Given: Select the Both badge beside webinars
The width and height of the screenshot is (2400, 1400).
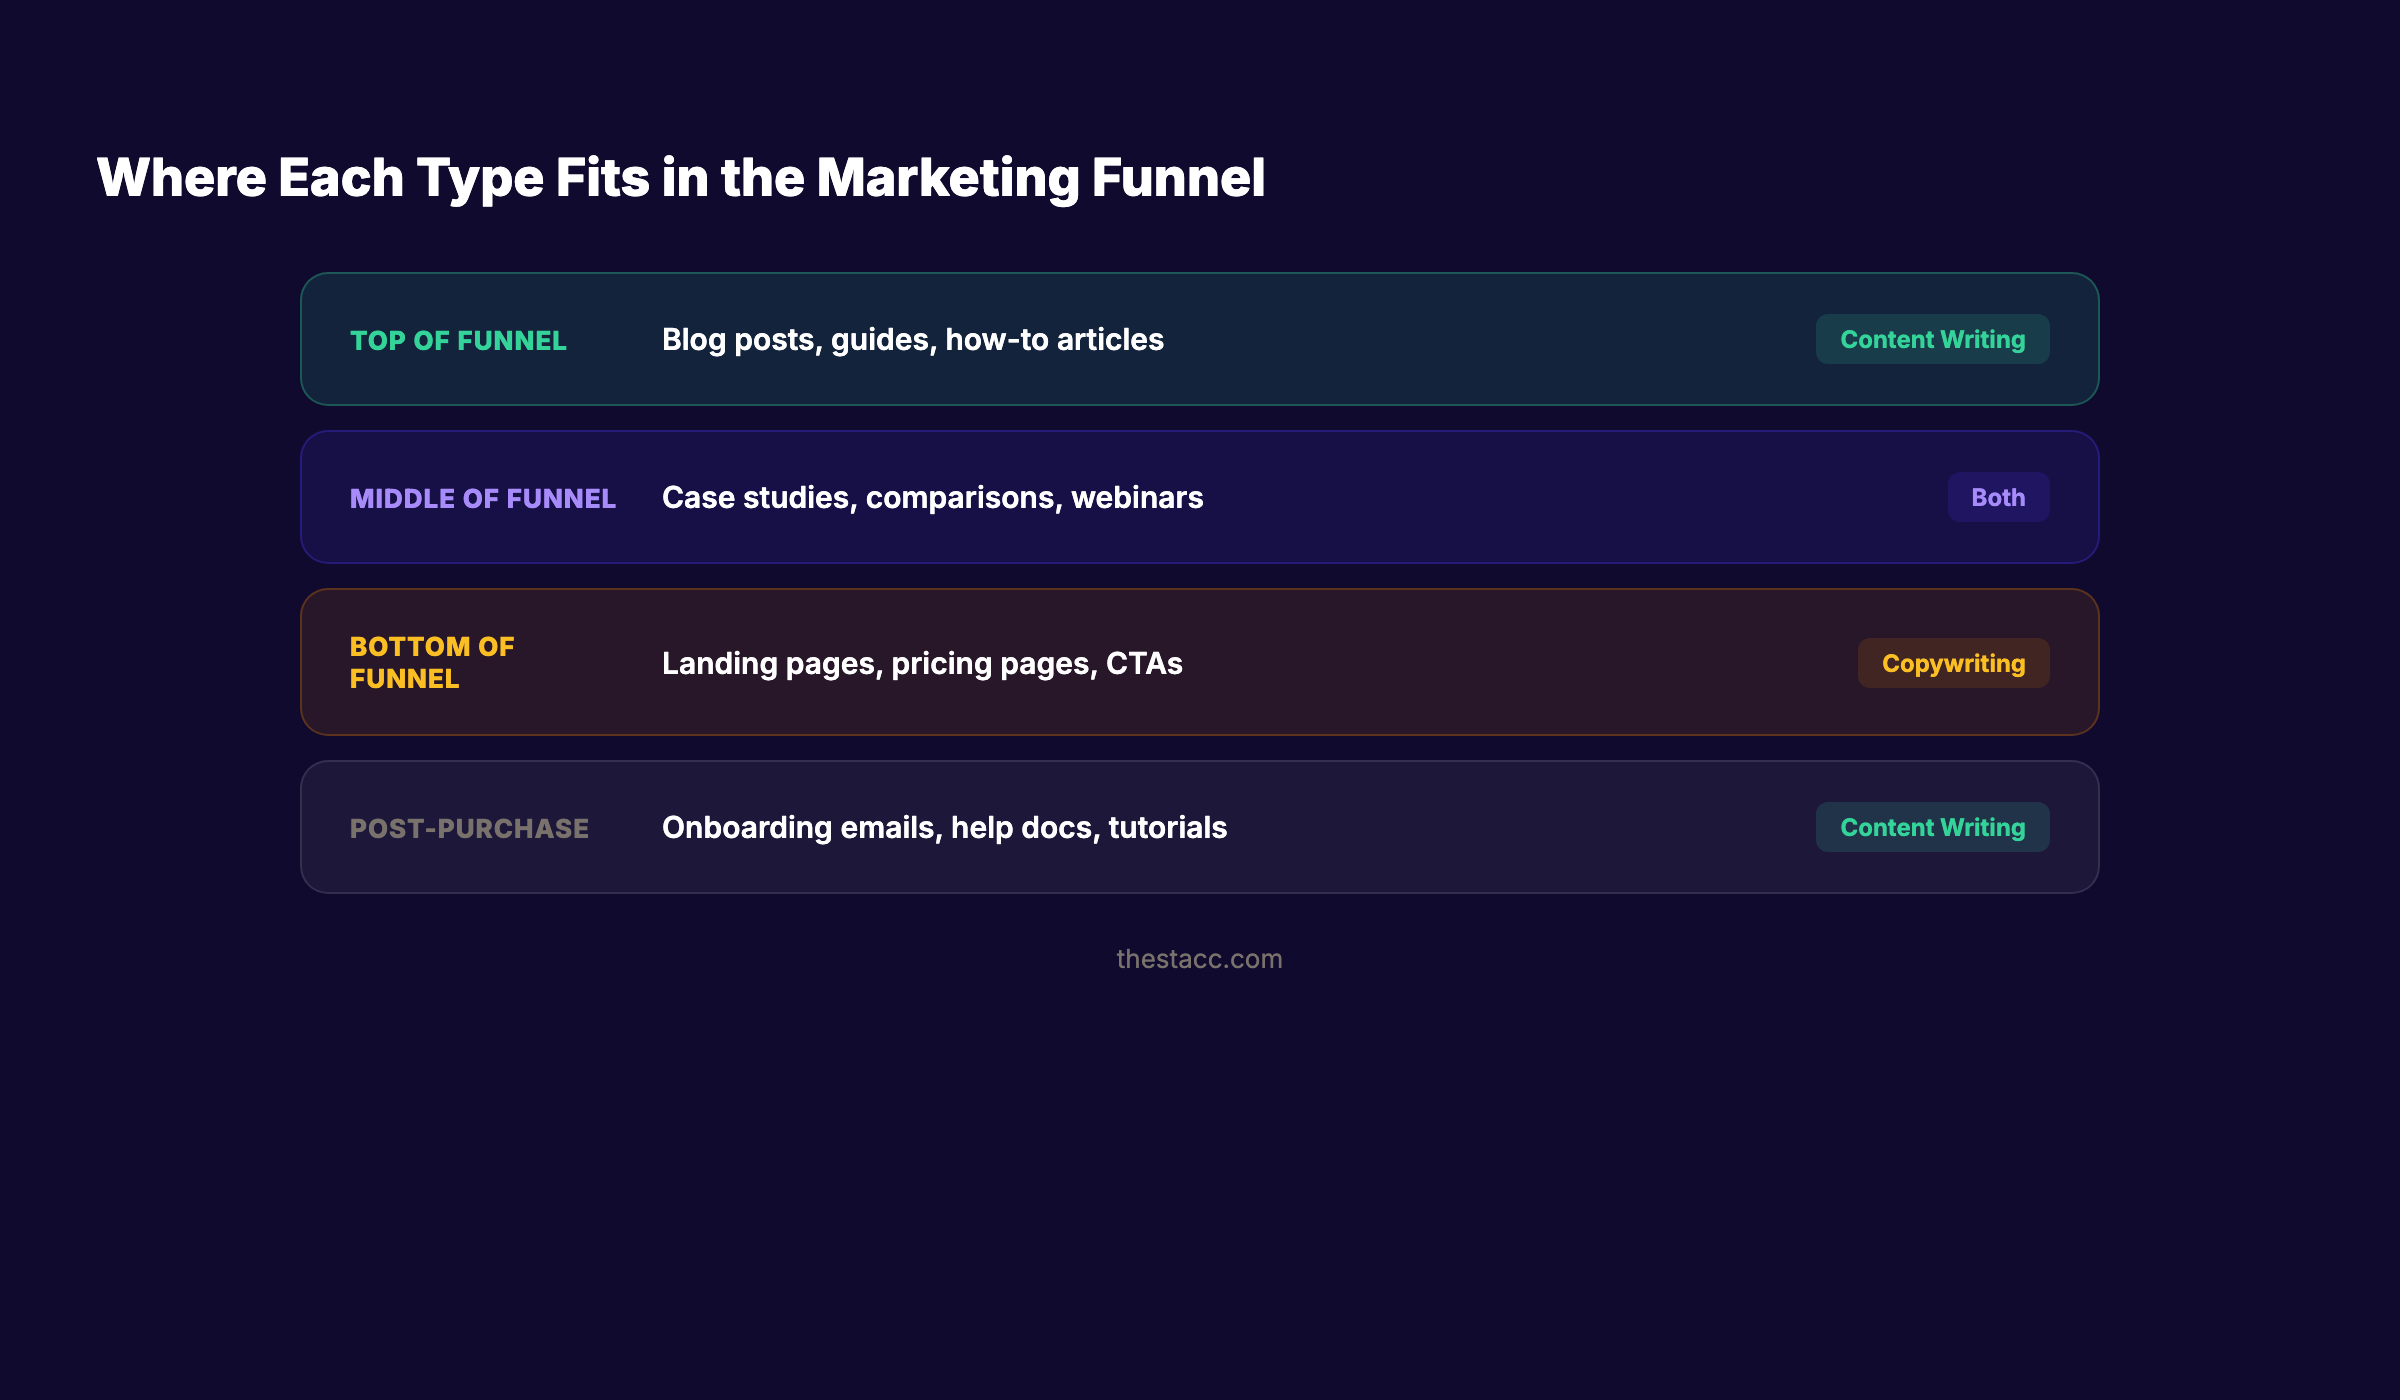Looking at the screenshot, I should pos(1998,496).
